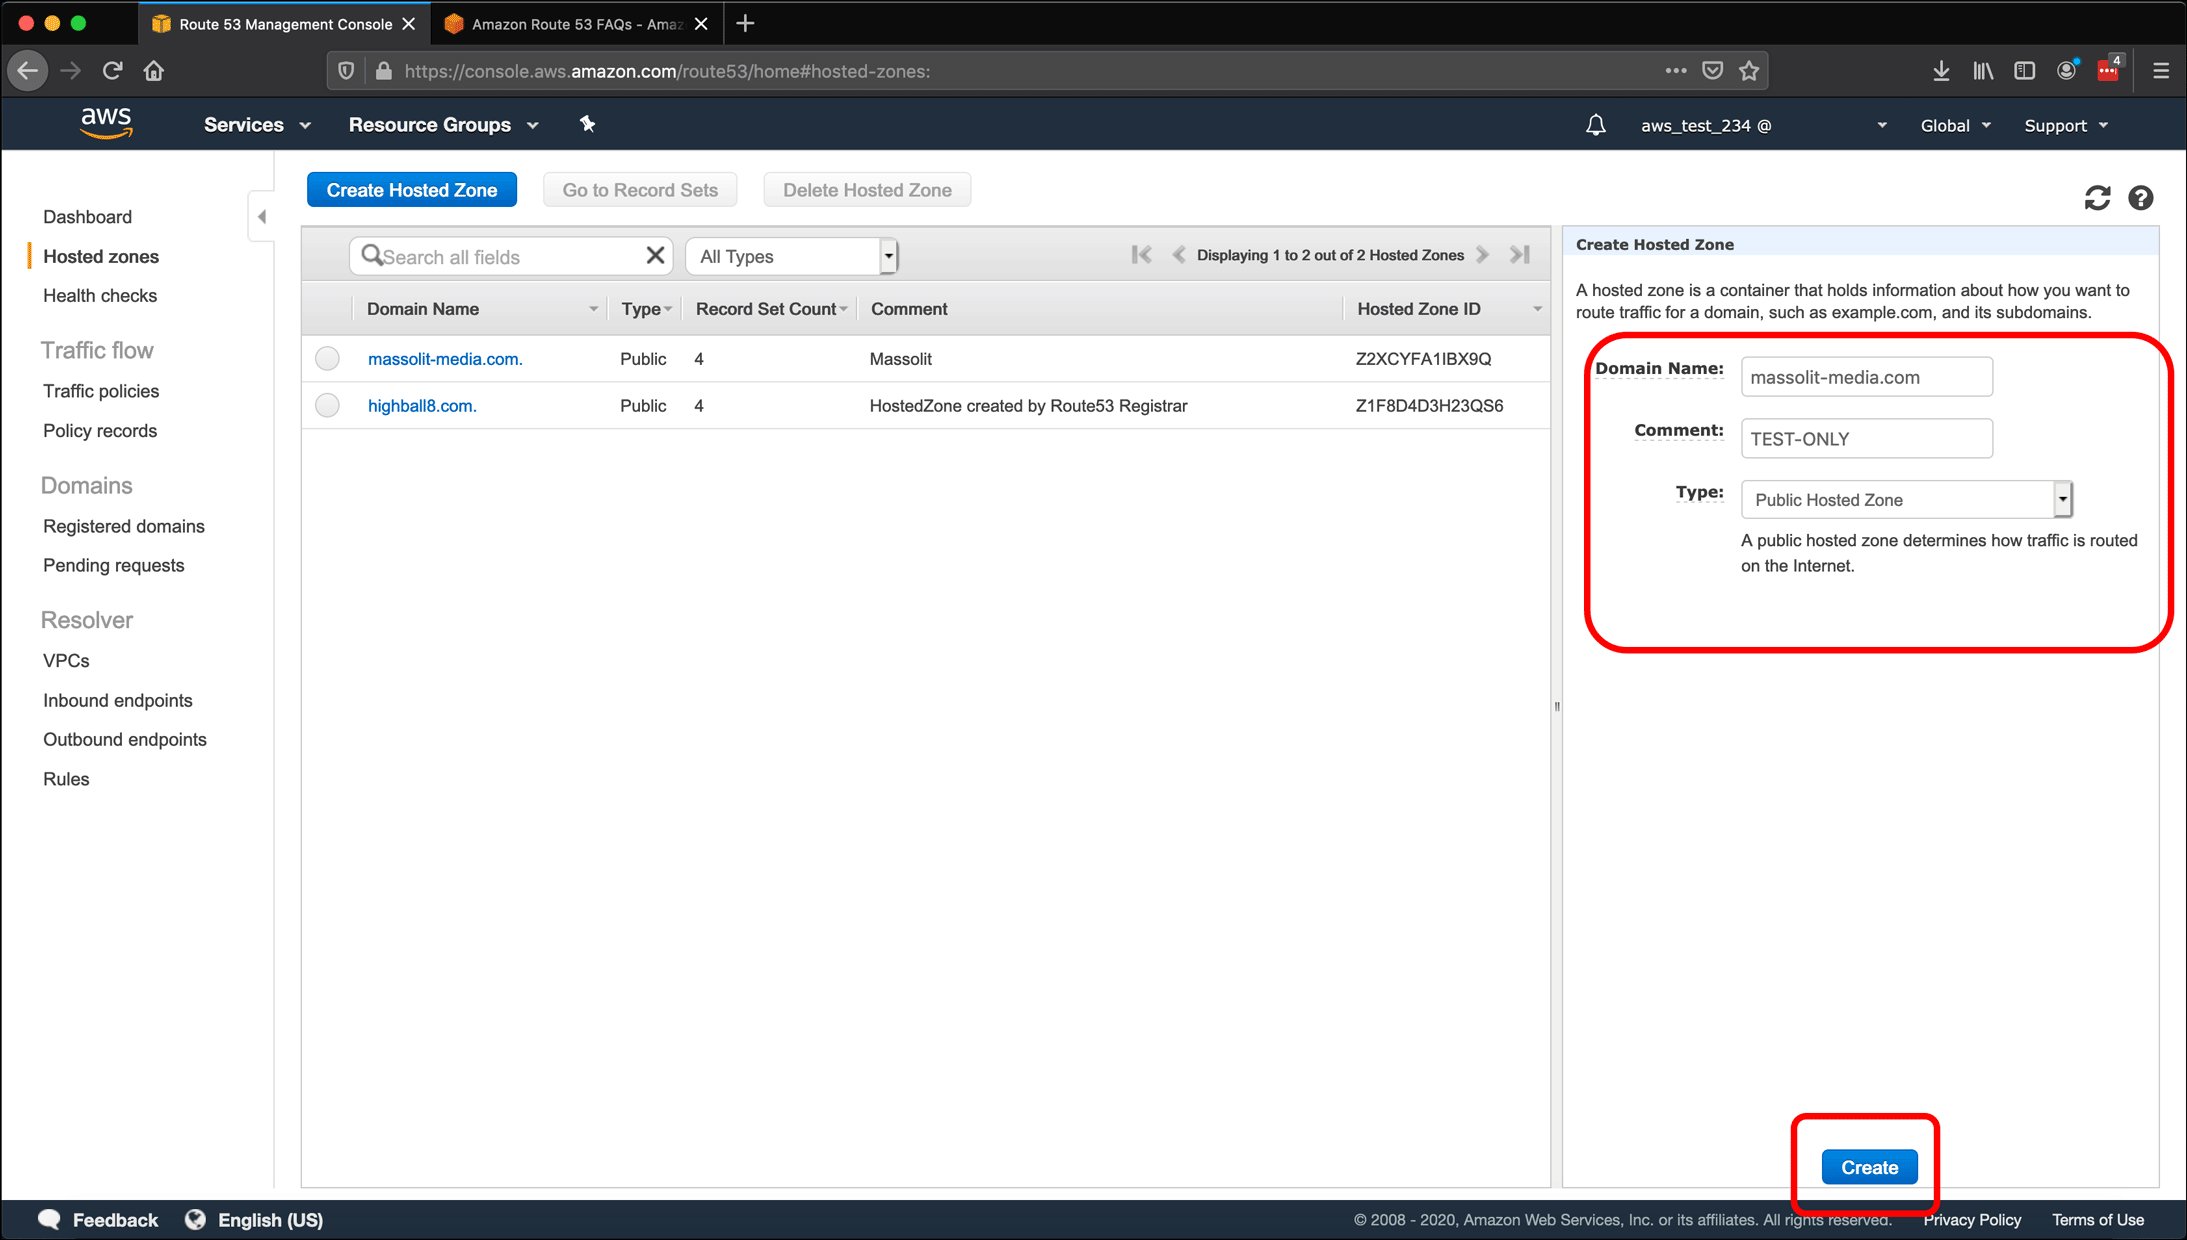
Task: Go to first page of hosted zones
Action: coord(1141,255)
